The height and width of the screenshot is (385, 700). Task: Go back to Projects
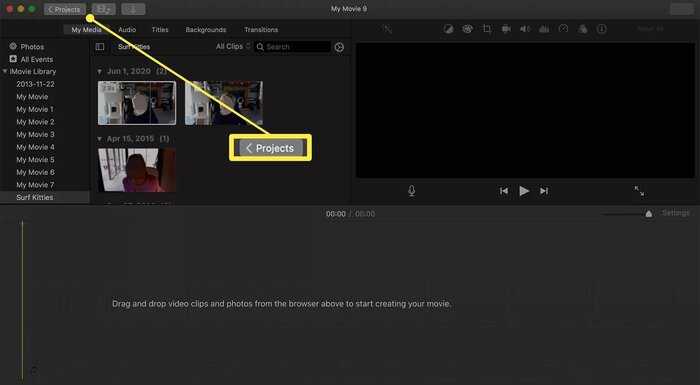[x=65, y=9]
